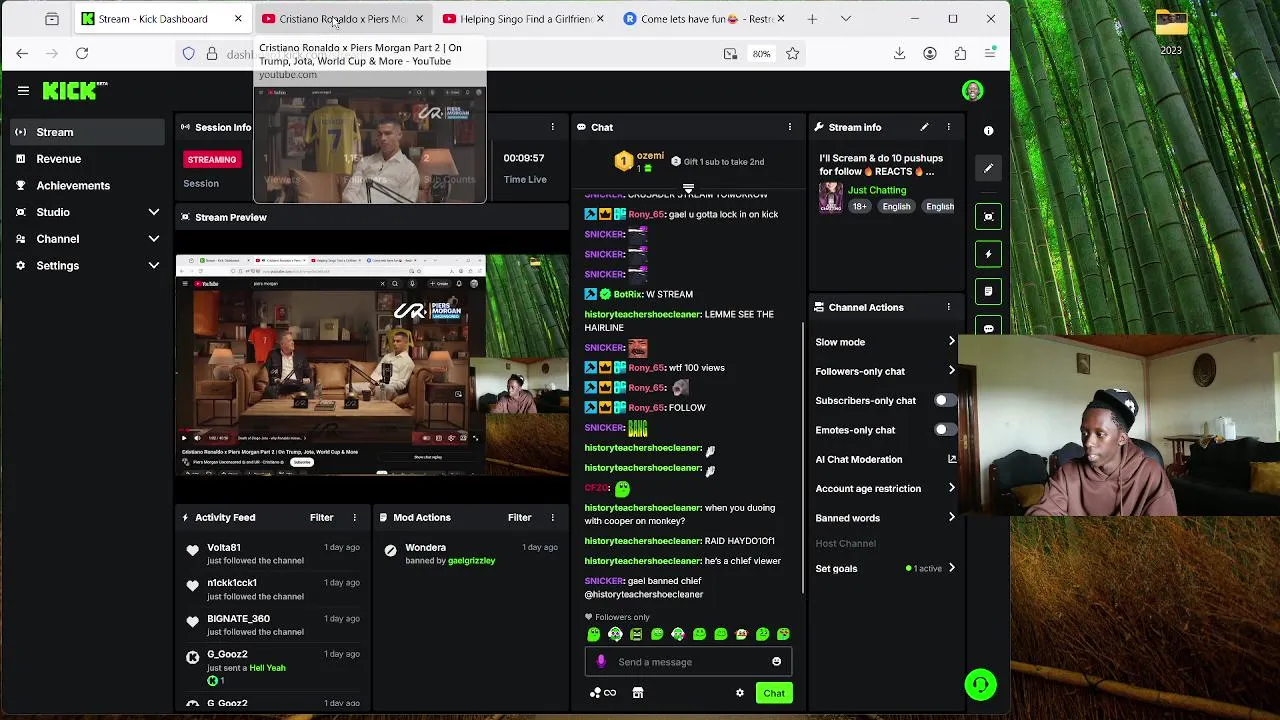The height and width of the screenshot is (720, 1280).
Task: Click Volta81 in Activity Feed
Action: tap(224, 547)
